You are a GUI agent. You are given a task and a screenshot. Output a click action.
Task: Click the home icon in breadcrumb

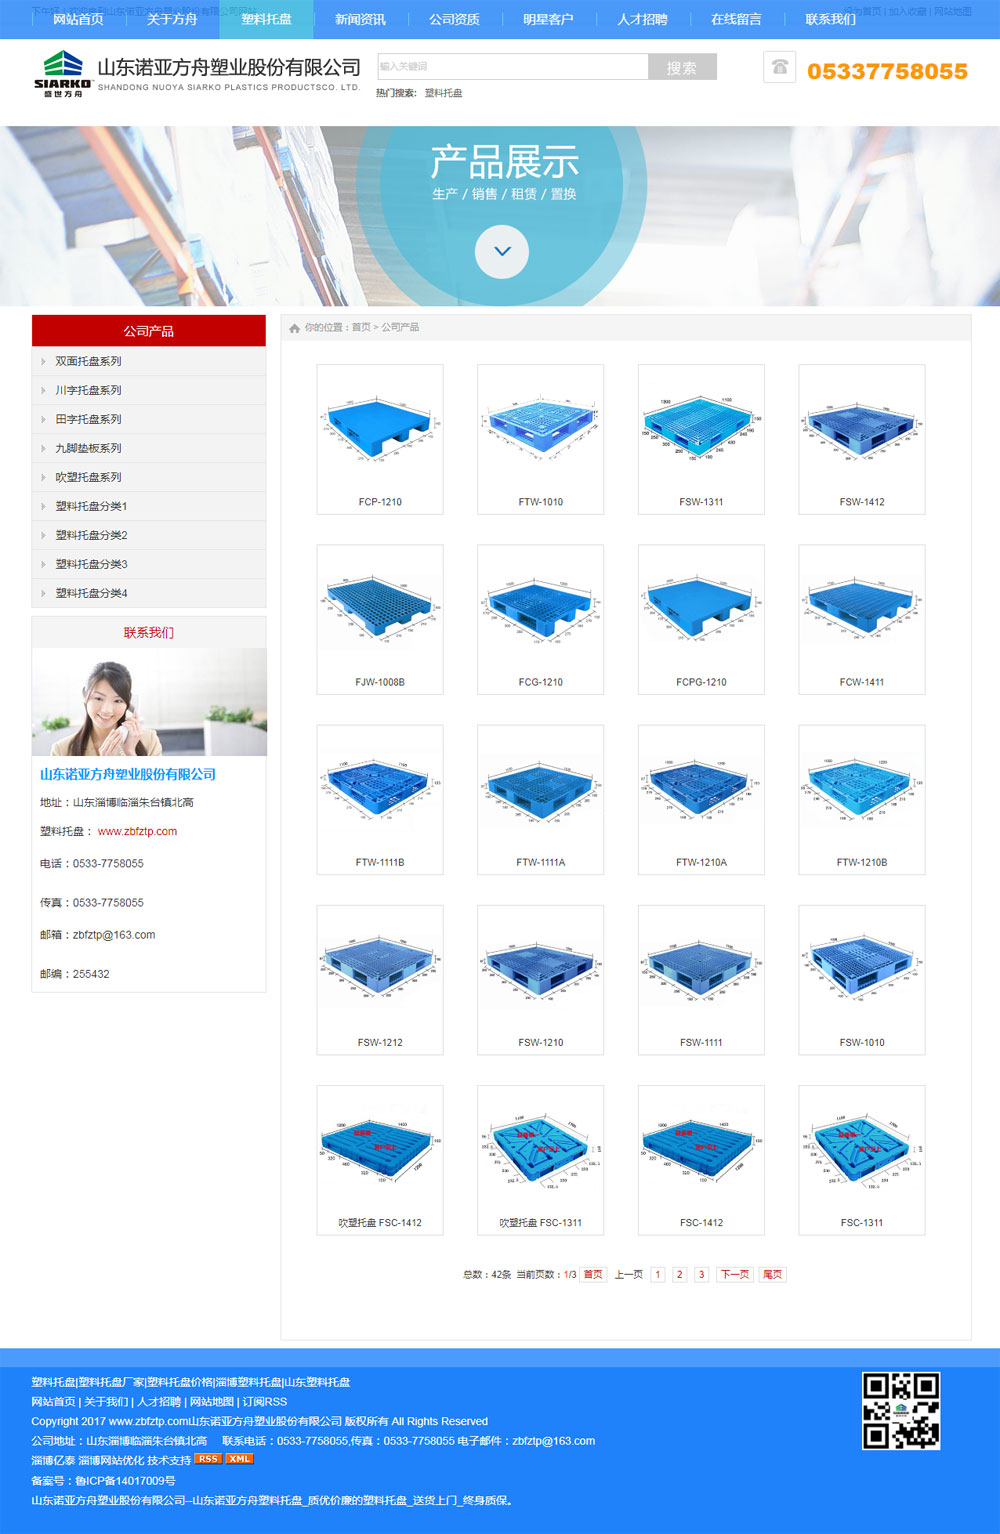coord(294,328)
